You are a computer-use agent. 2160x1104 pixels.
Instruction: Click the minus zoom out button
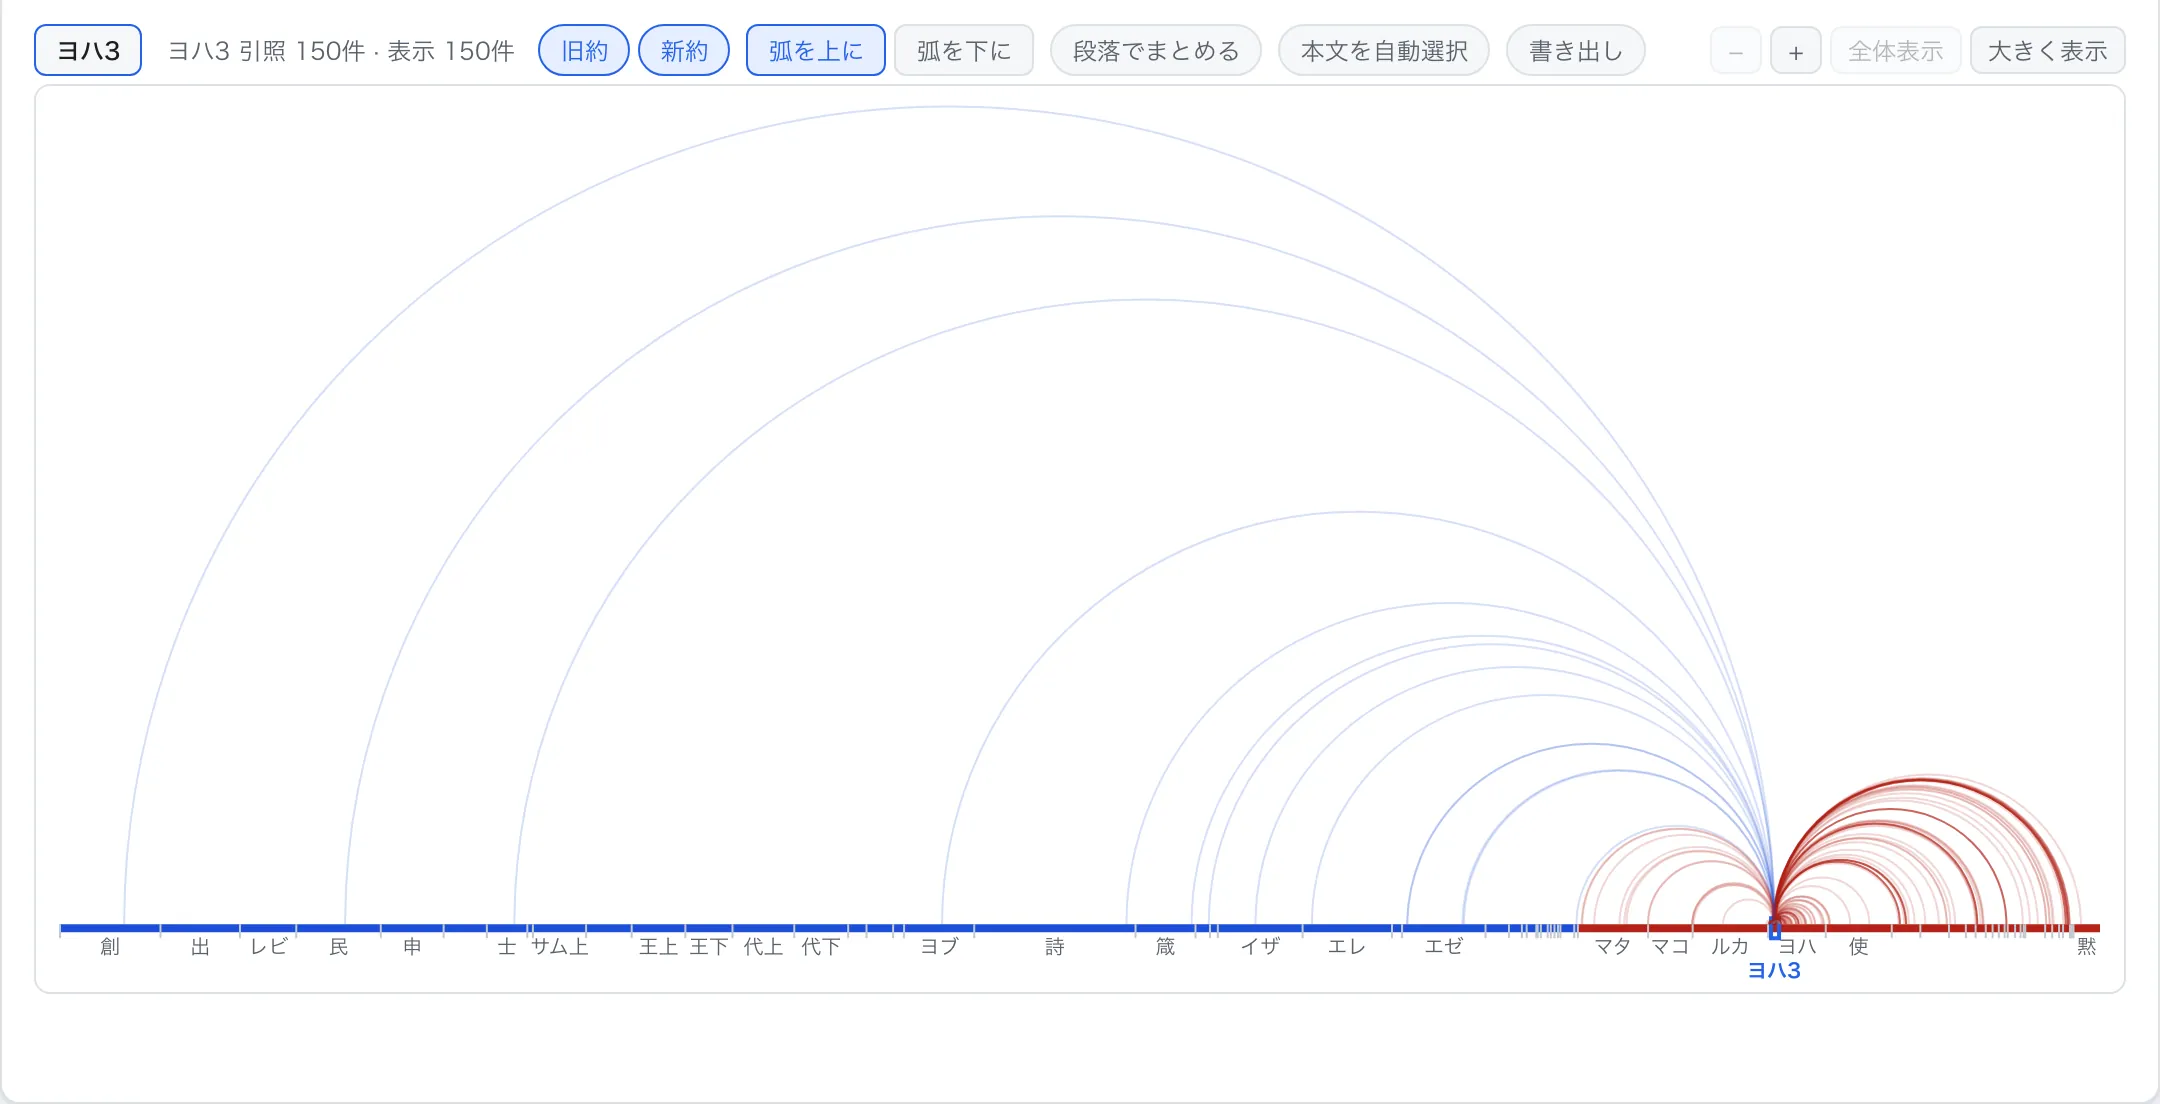(x=1736, y=51)
